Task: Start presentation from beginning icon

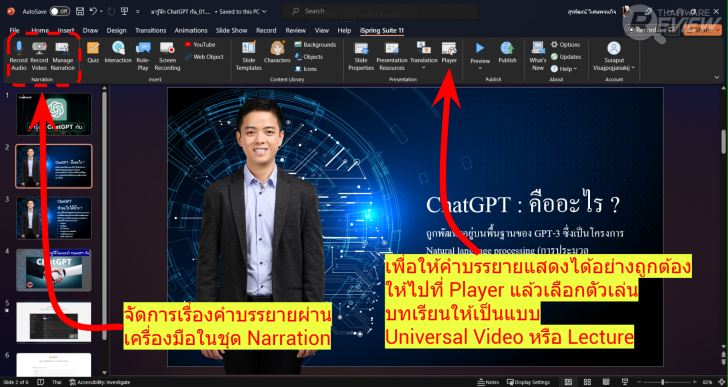Action: coord(124,11)
